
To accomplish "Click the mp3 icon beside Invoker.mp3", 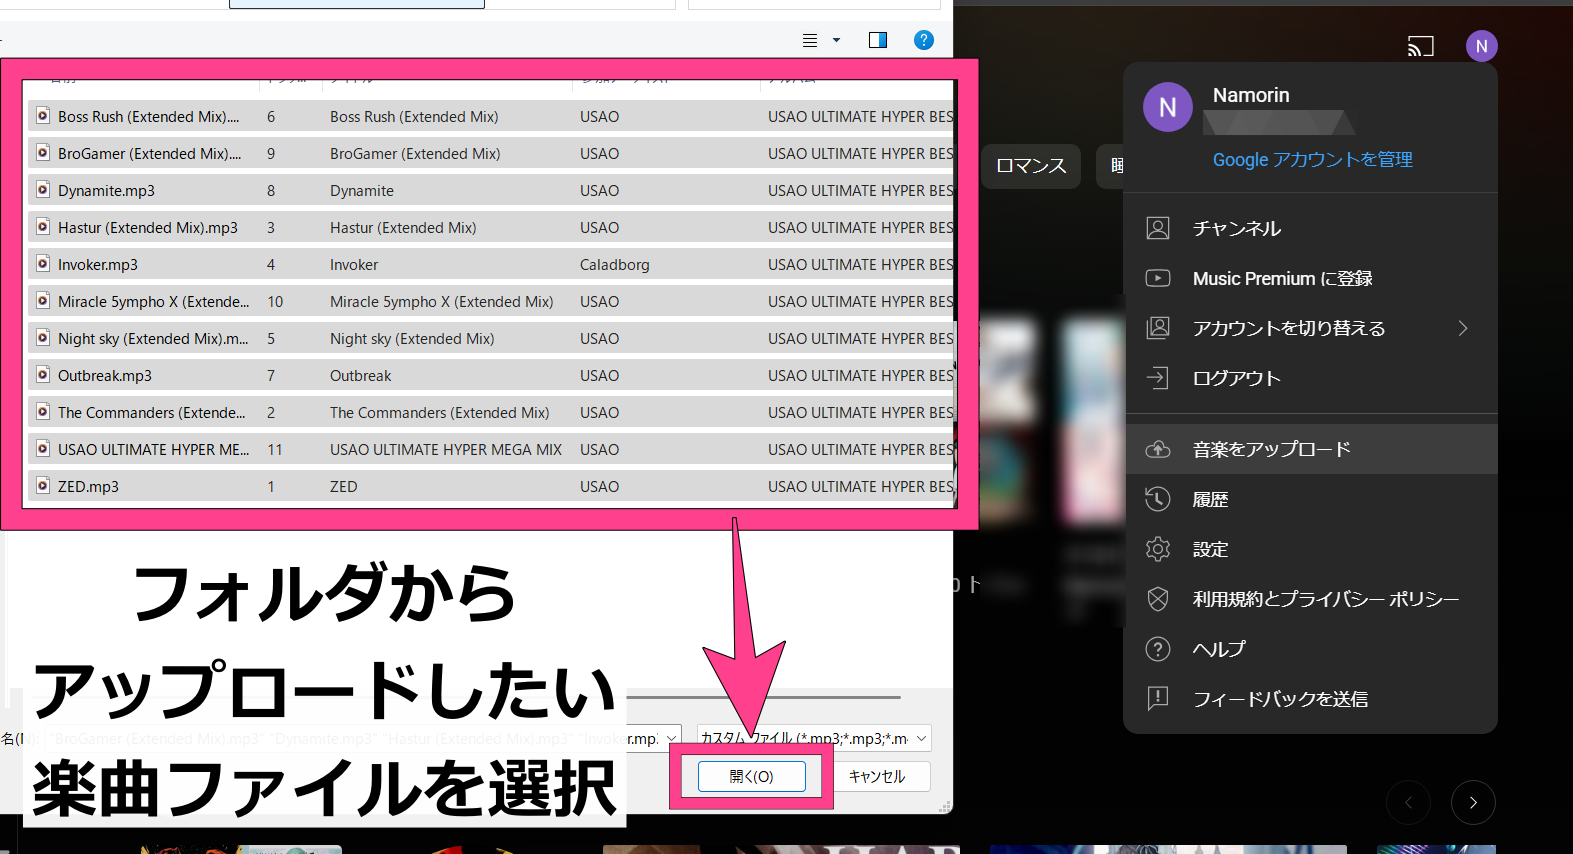I will (x=43, y=264).
